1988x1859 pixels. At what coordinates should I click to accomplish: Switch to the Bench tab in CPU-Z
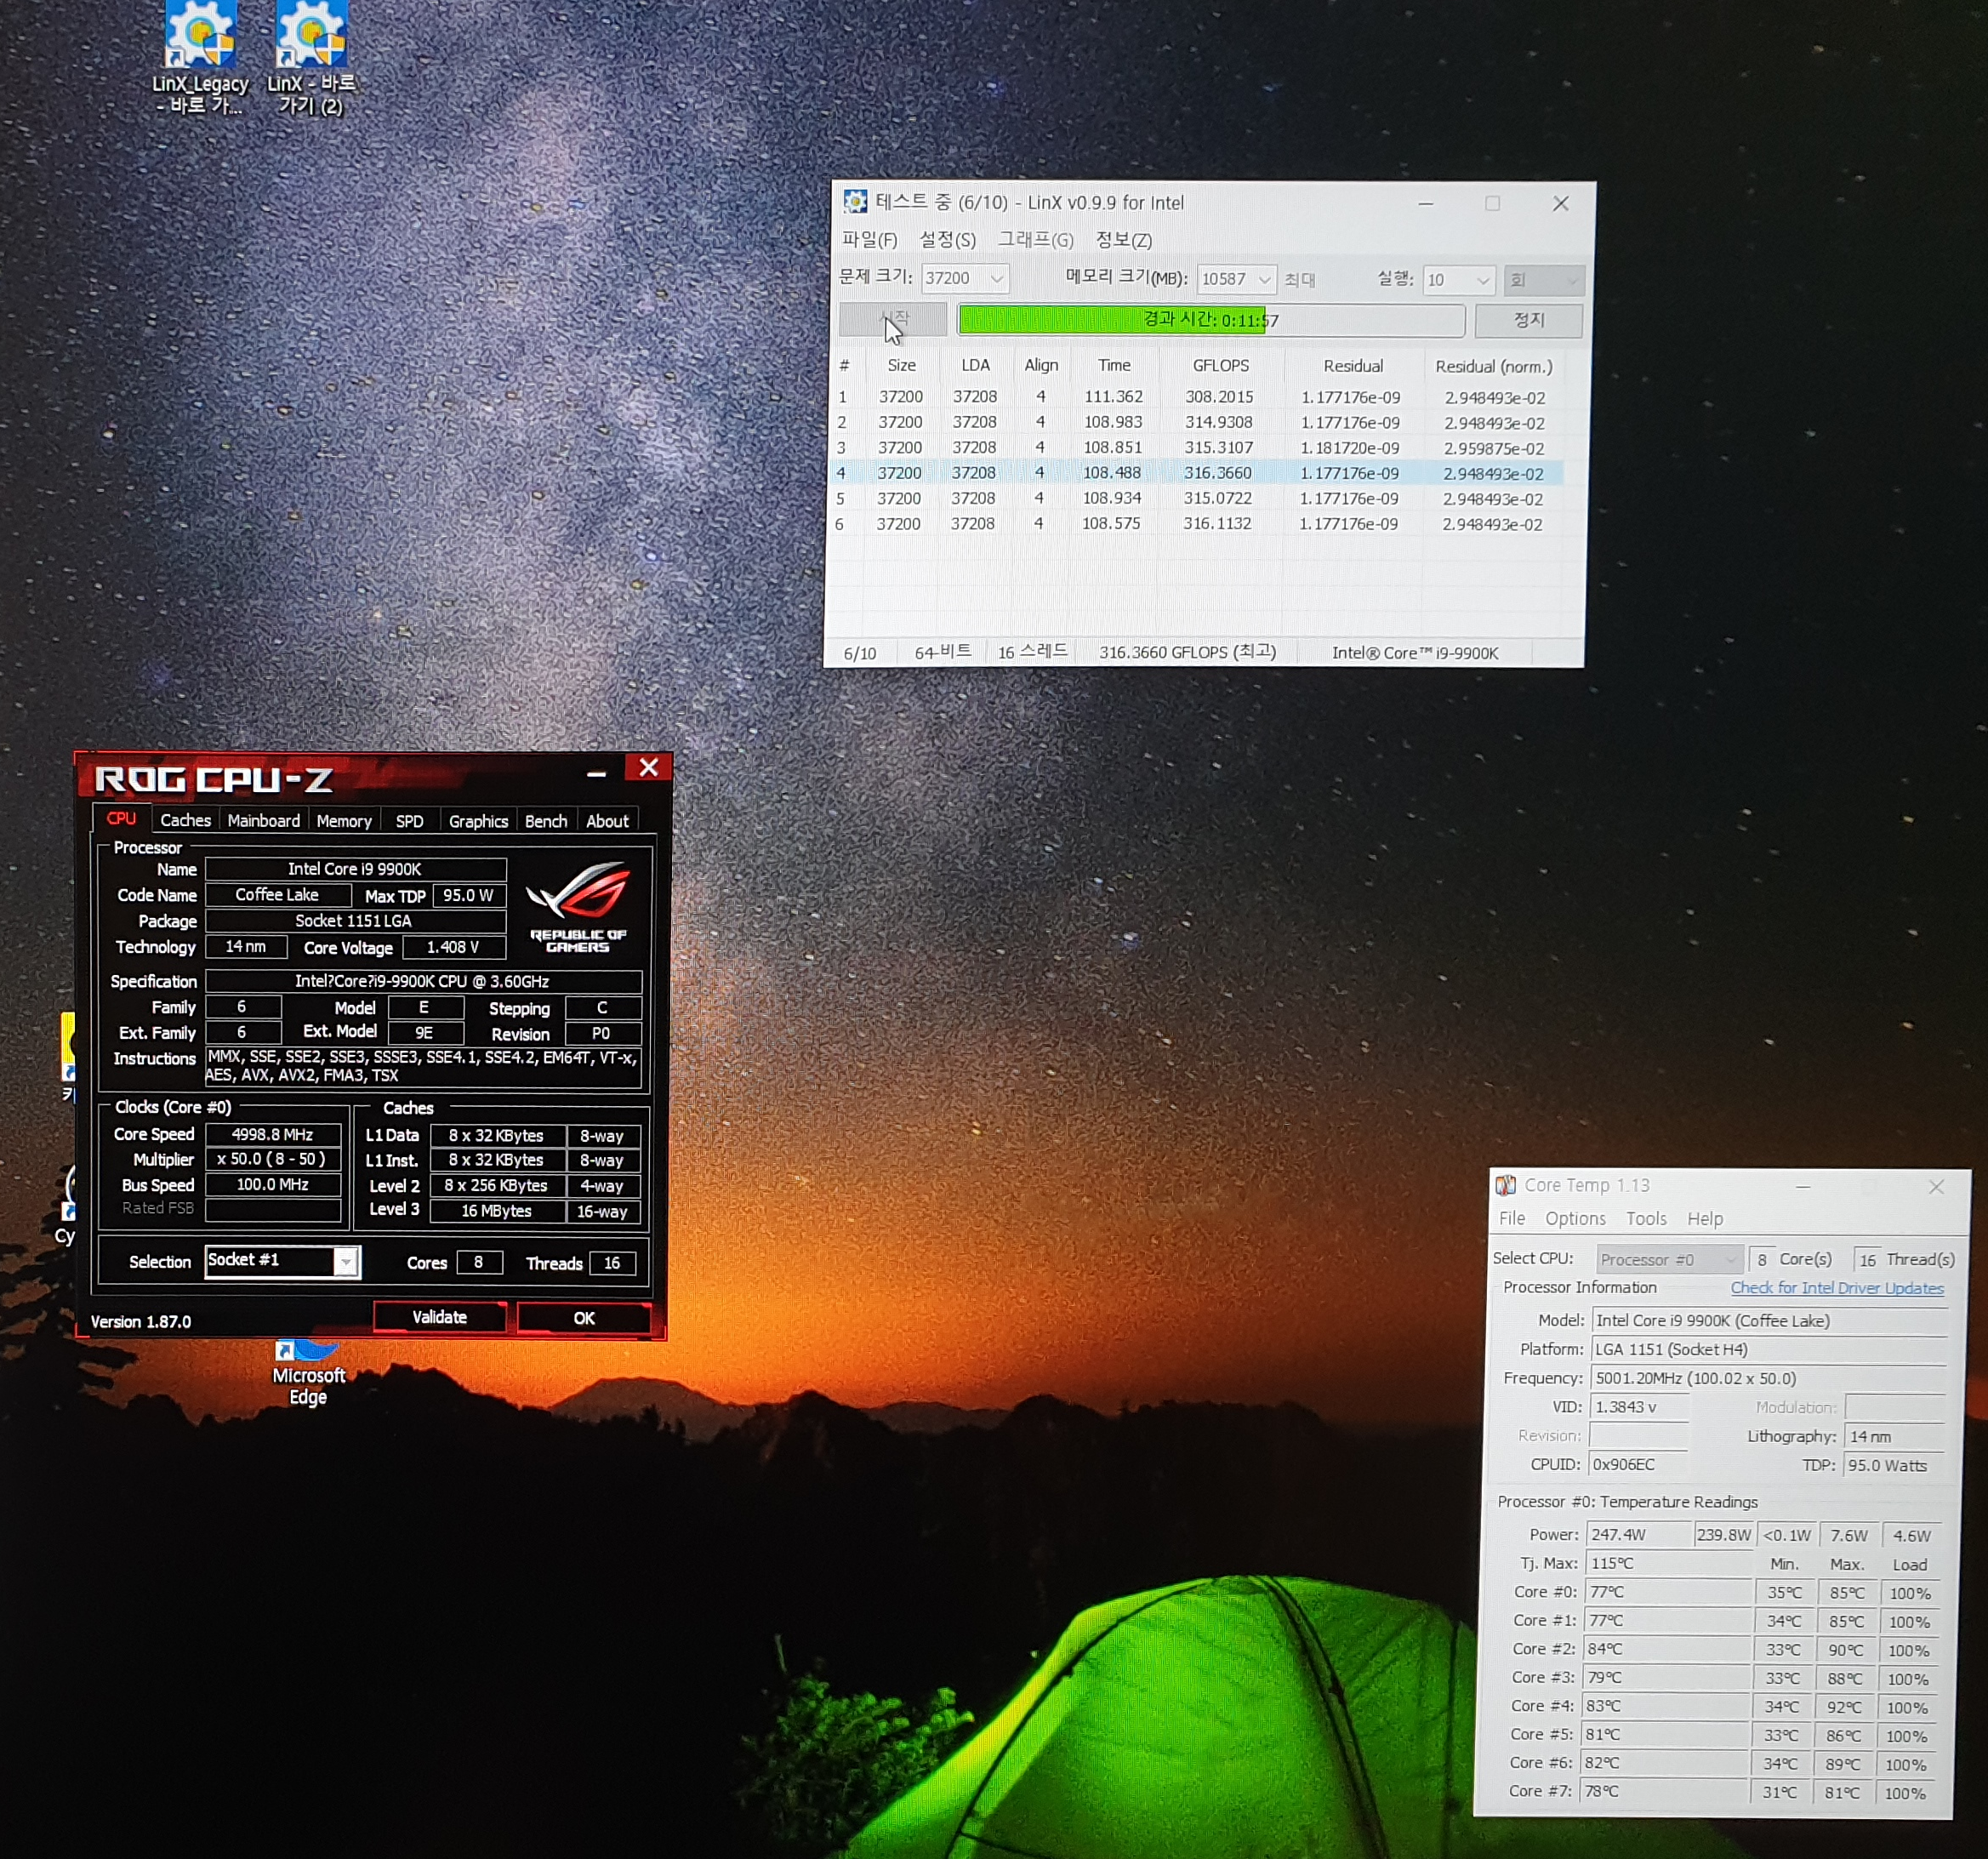coord(546,820)
